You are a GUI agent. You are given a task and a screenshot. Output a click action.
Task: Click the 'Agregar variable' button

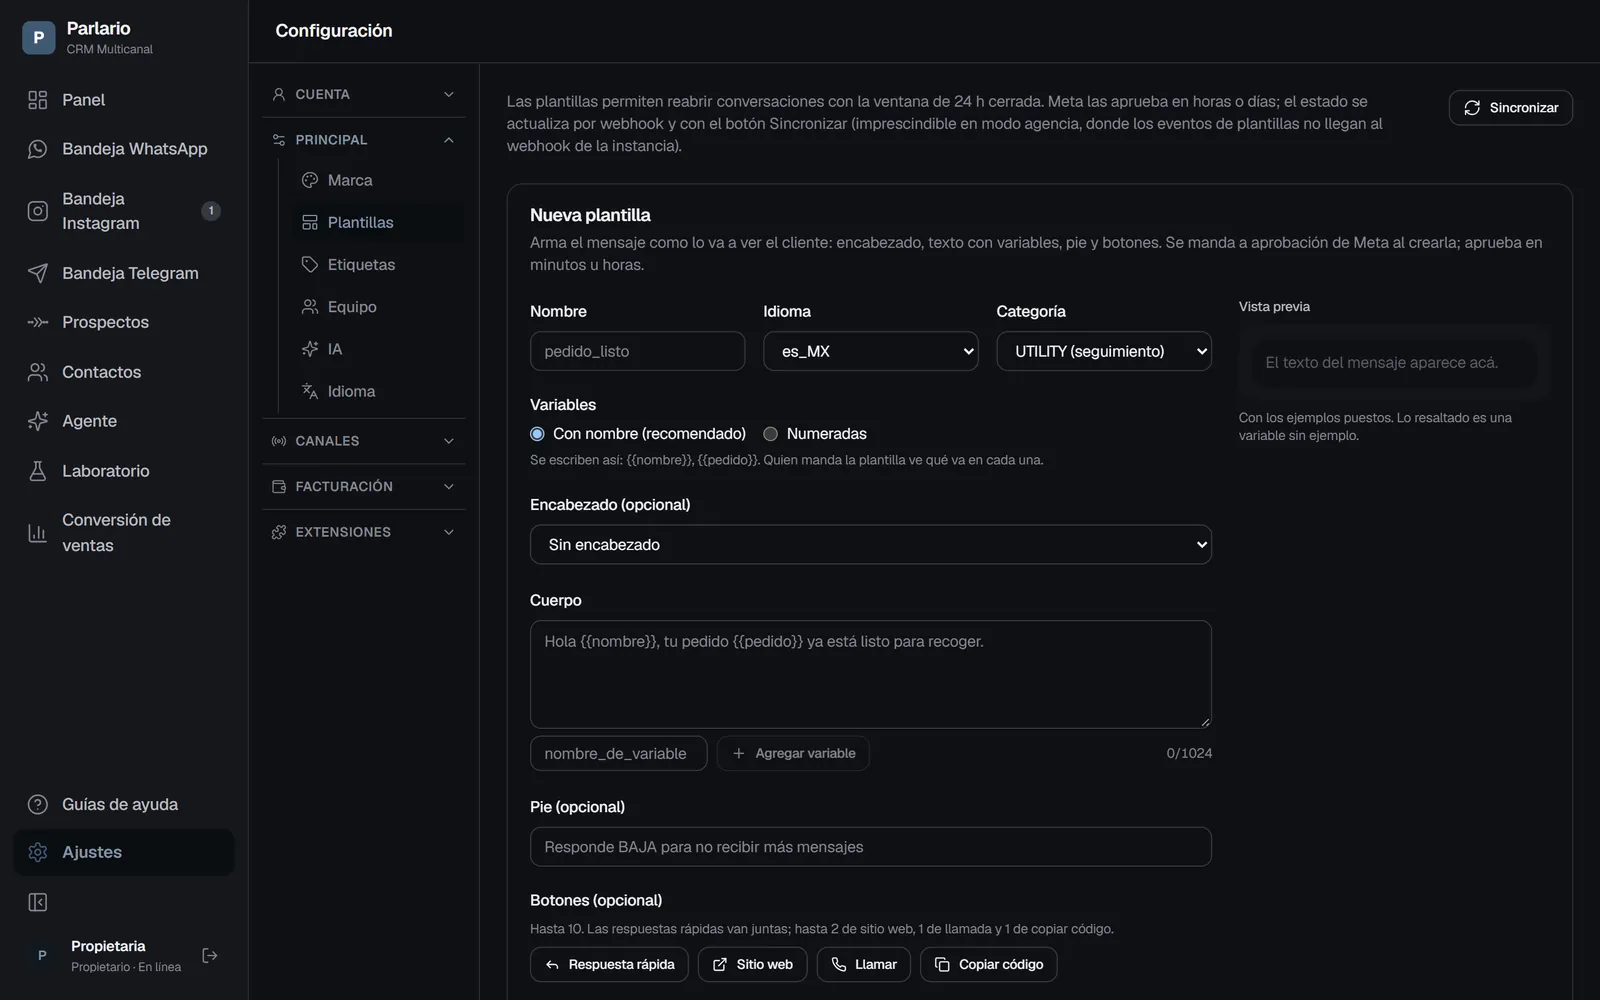pos(793,754)
